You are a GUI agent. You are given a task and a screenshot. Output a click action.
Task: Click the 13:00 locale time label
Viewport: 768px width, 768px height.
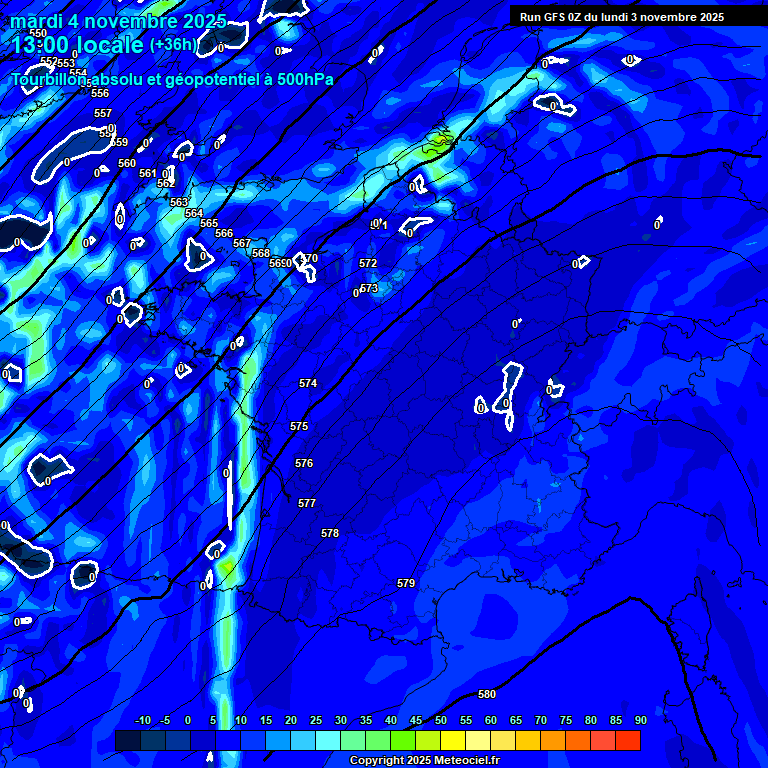tap(77, 45)
